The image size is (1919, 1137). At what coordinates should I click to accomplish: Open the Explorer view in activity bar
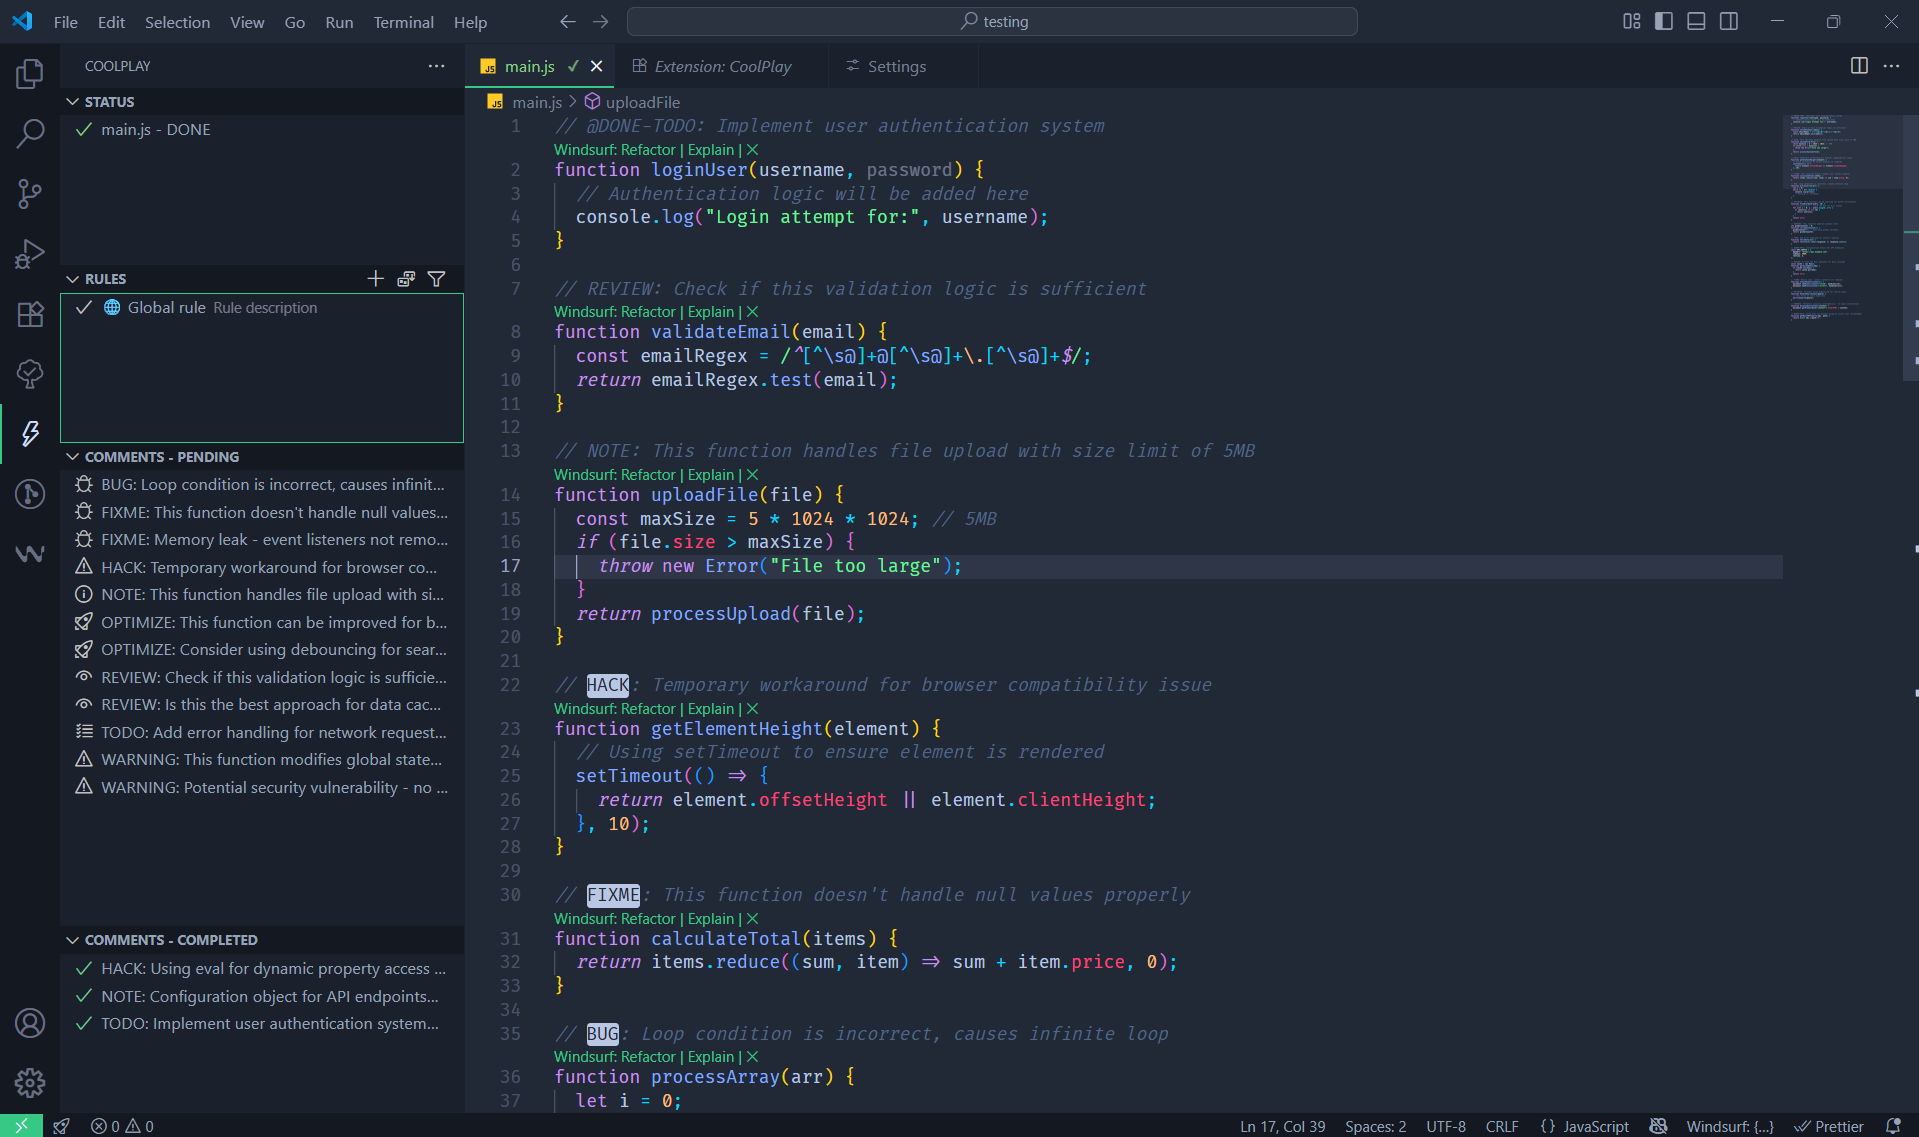(30, 73)
